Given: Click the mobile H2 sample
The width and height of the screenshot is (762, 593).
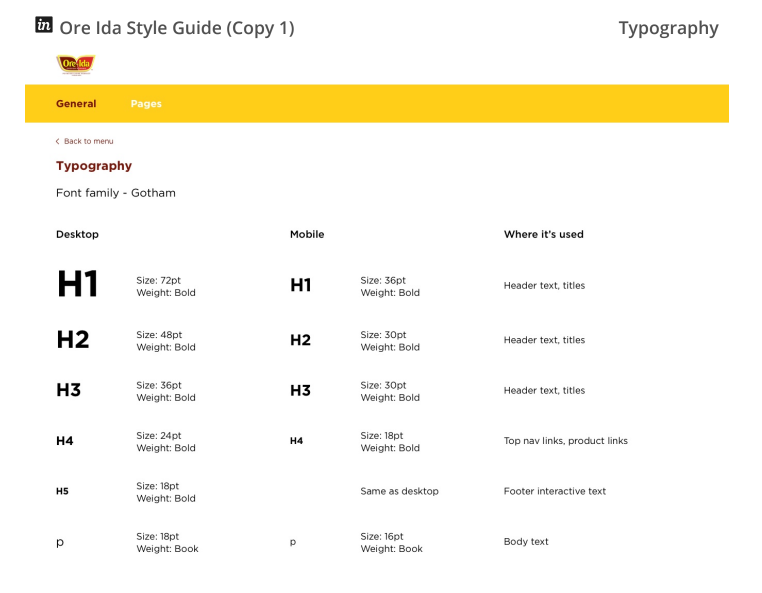Looking at the screenshot, I should pos(300,340).
